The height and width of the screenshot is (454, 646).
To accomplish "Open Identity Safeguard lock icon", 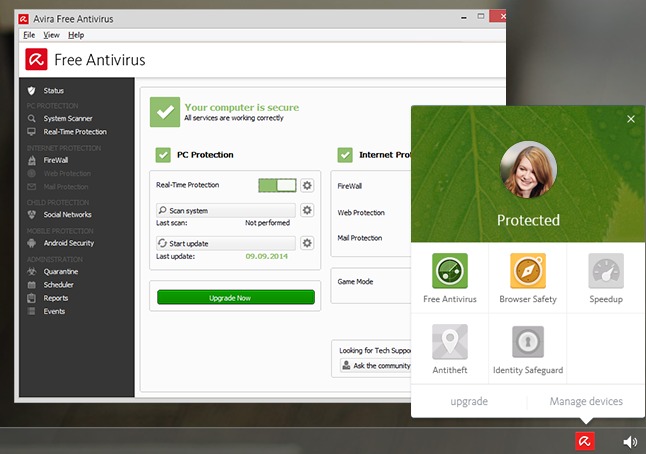I will 528,342.
